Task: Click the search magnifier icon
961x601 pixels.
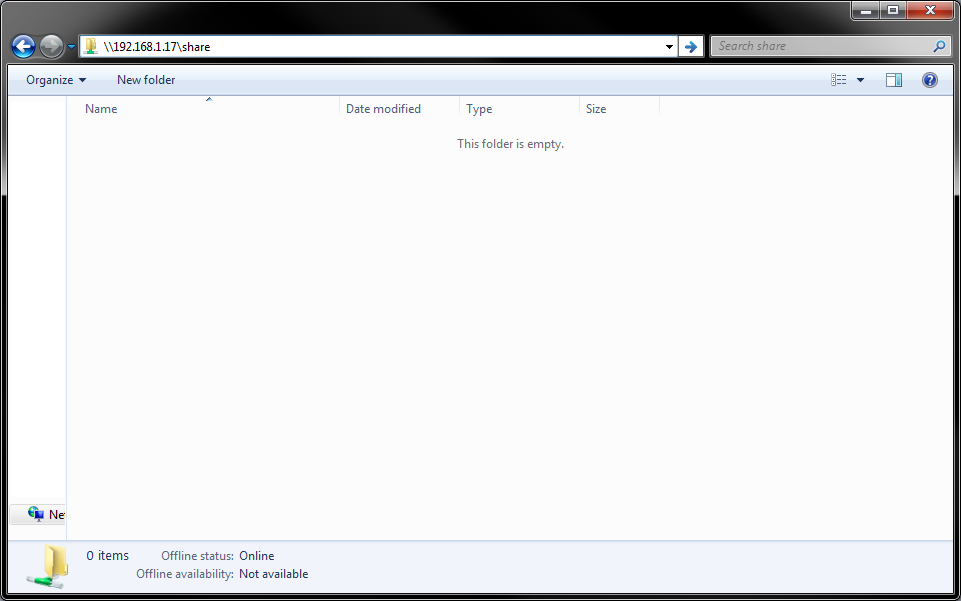Action: pos(939,46)
